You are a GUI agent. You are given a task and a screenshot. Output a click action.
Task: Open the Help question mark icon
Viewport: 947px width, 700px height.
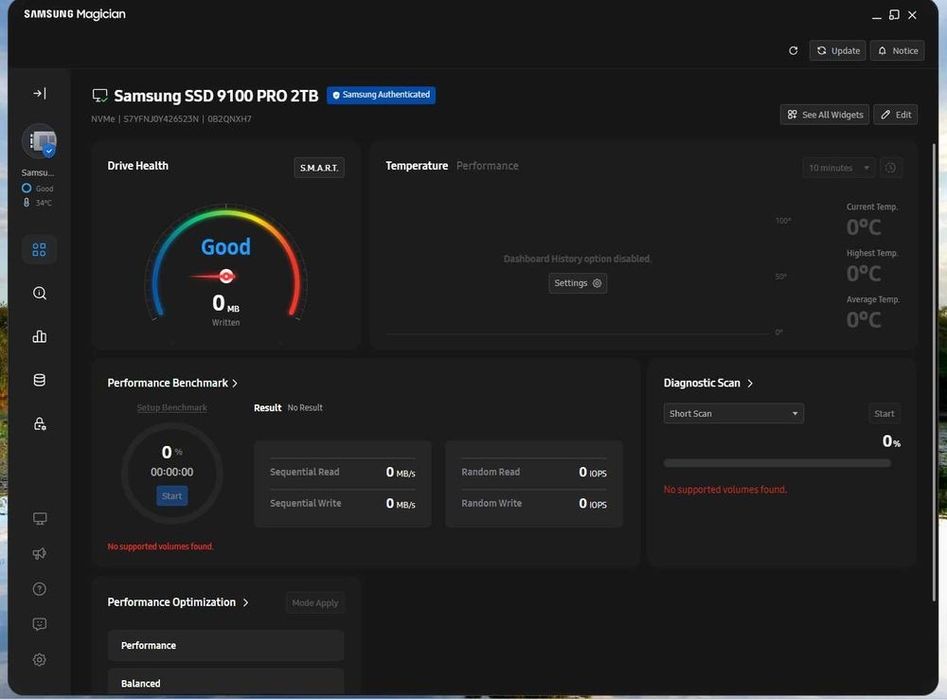click(39, 589)
